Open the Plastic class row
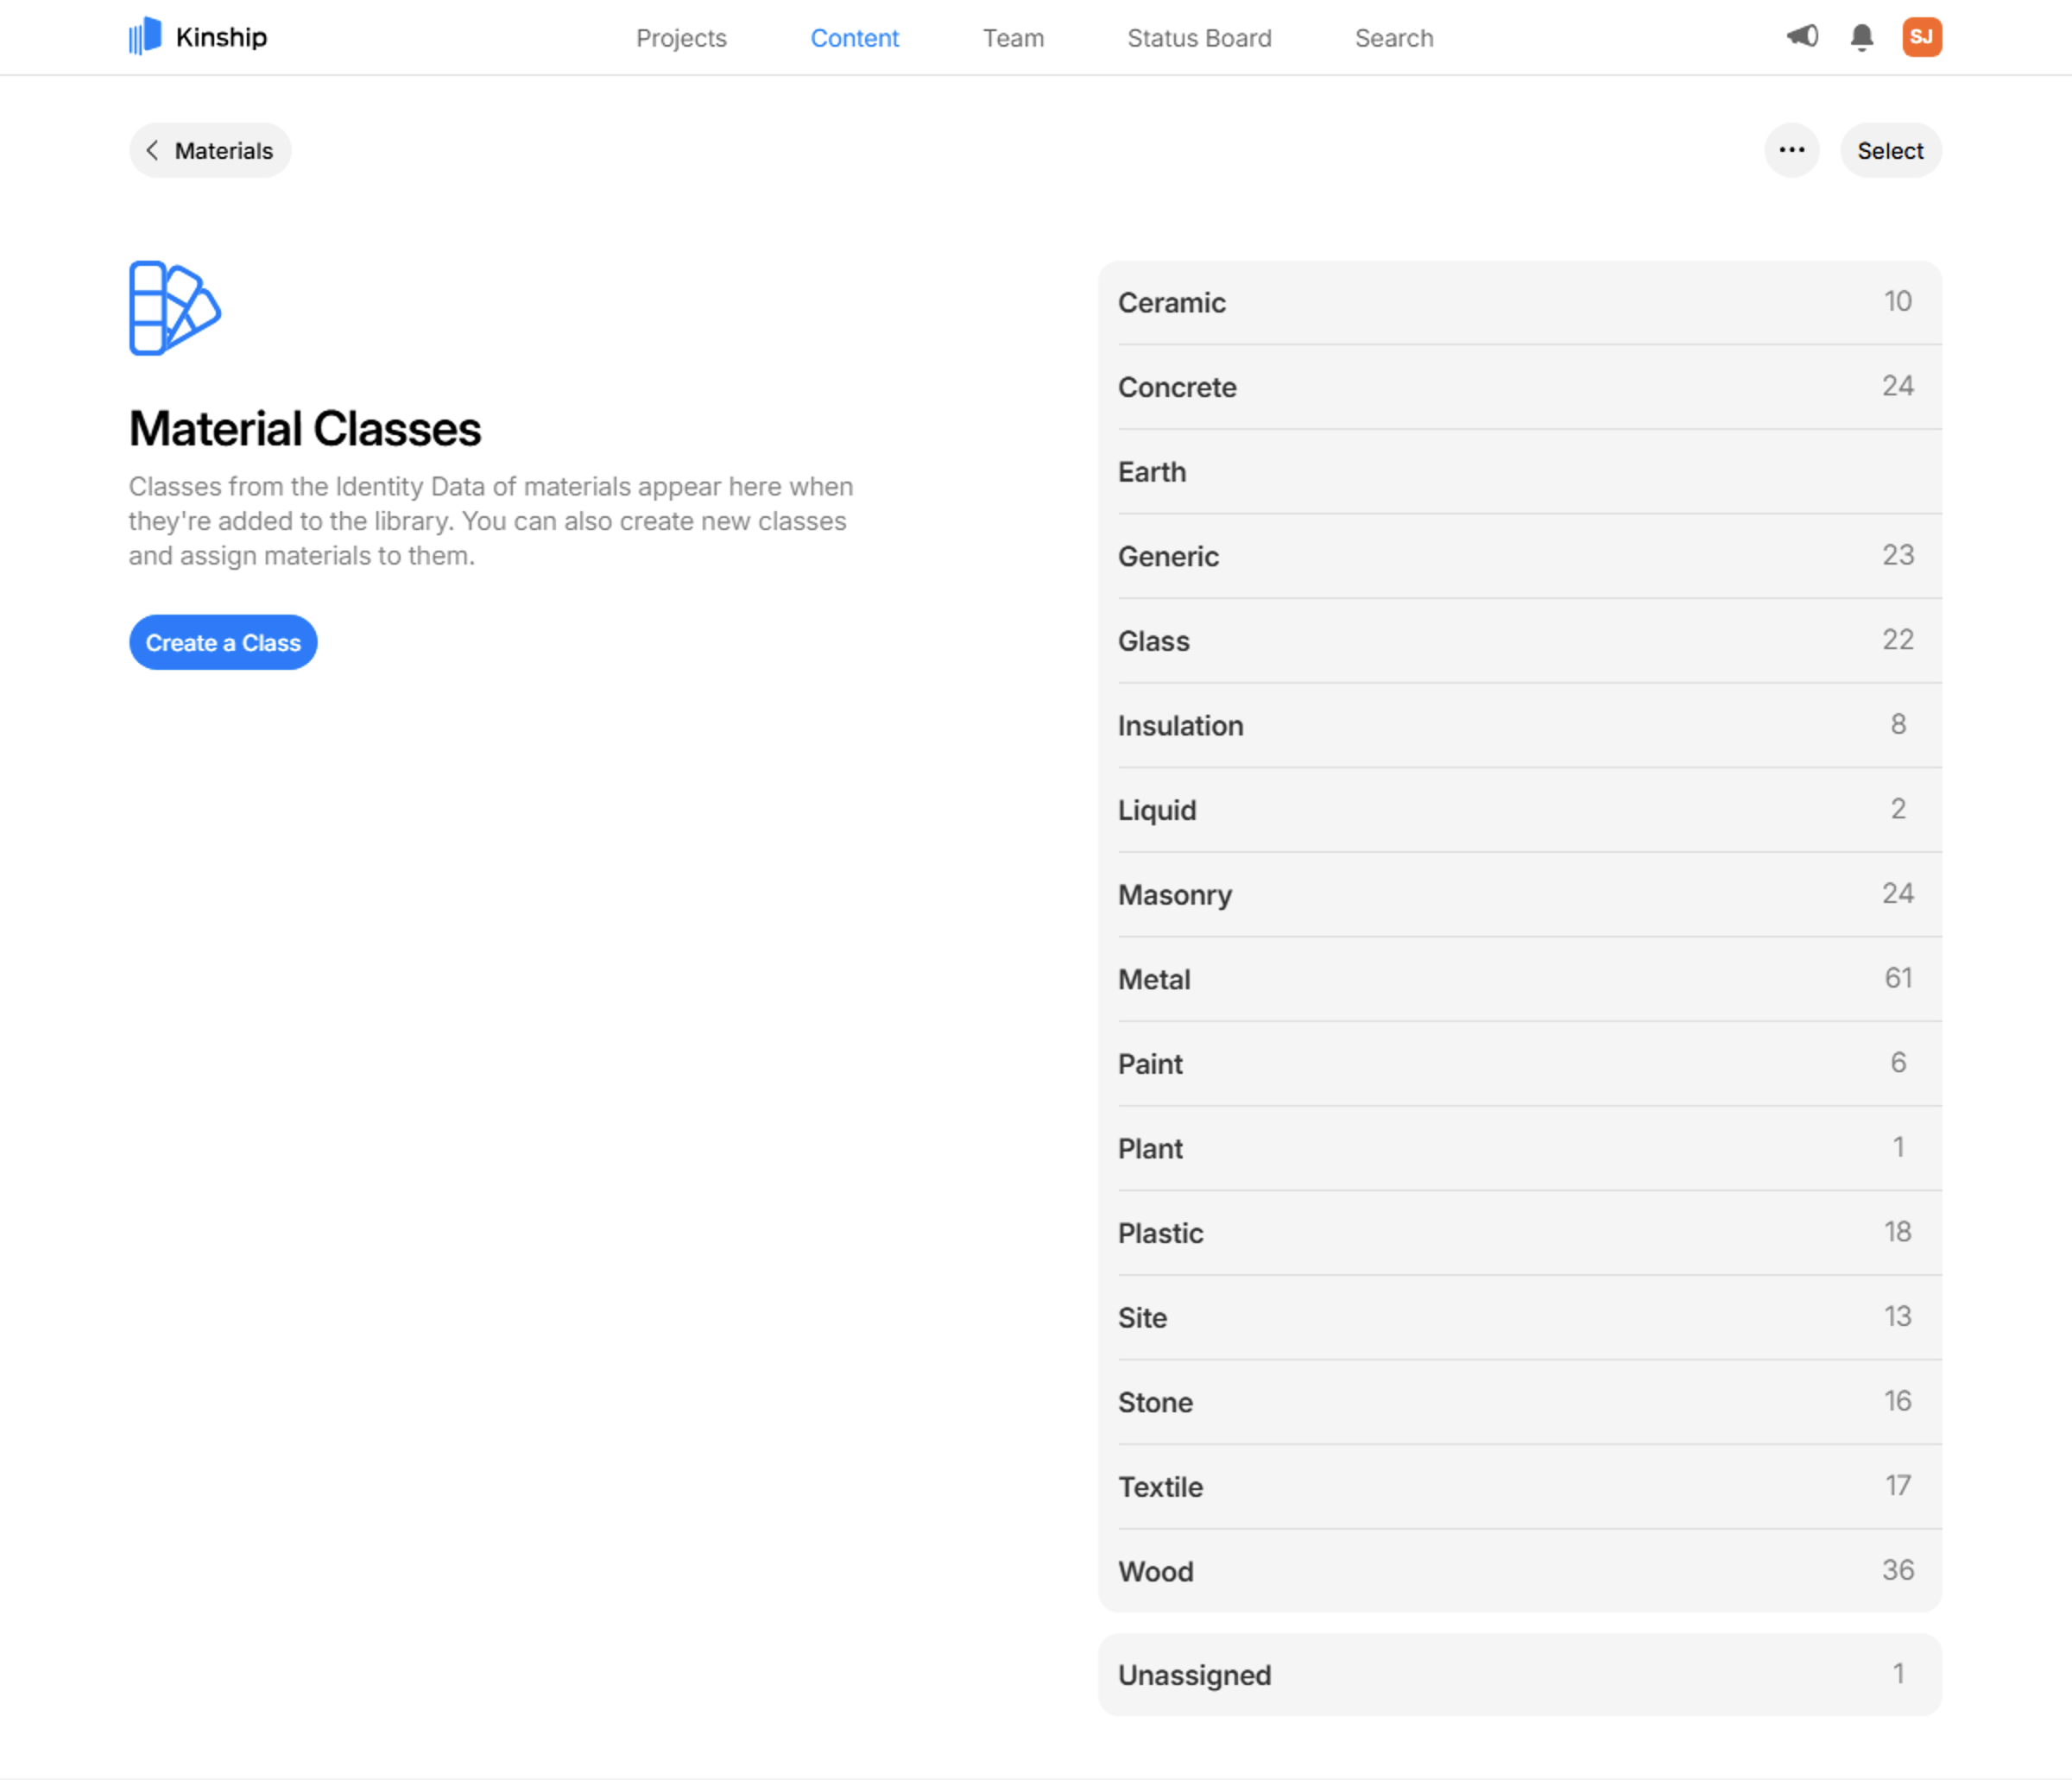Viewport: 2072px width, 1780px height. pyautogui.click(x=1519, y=1232)
